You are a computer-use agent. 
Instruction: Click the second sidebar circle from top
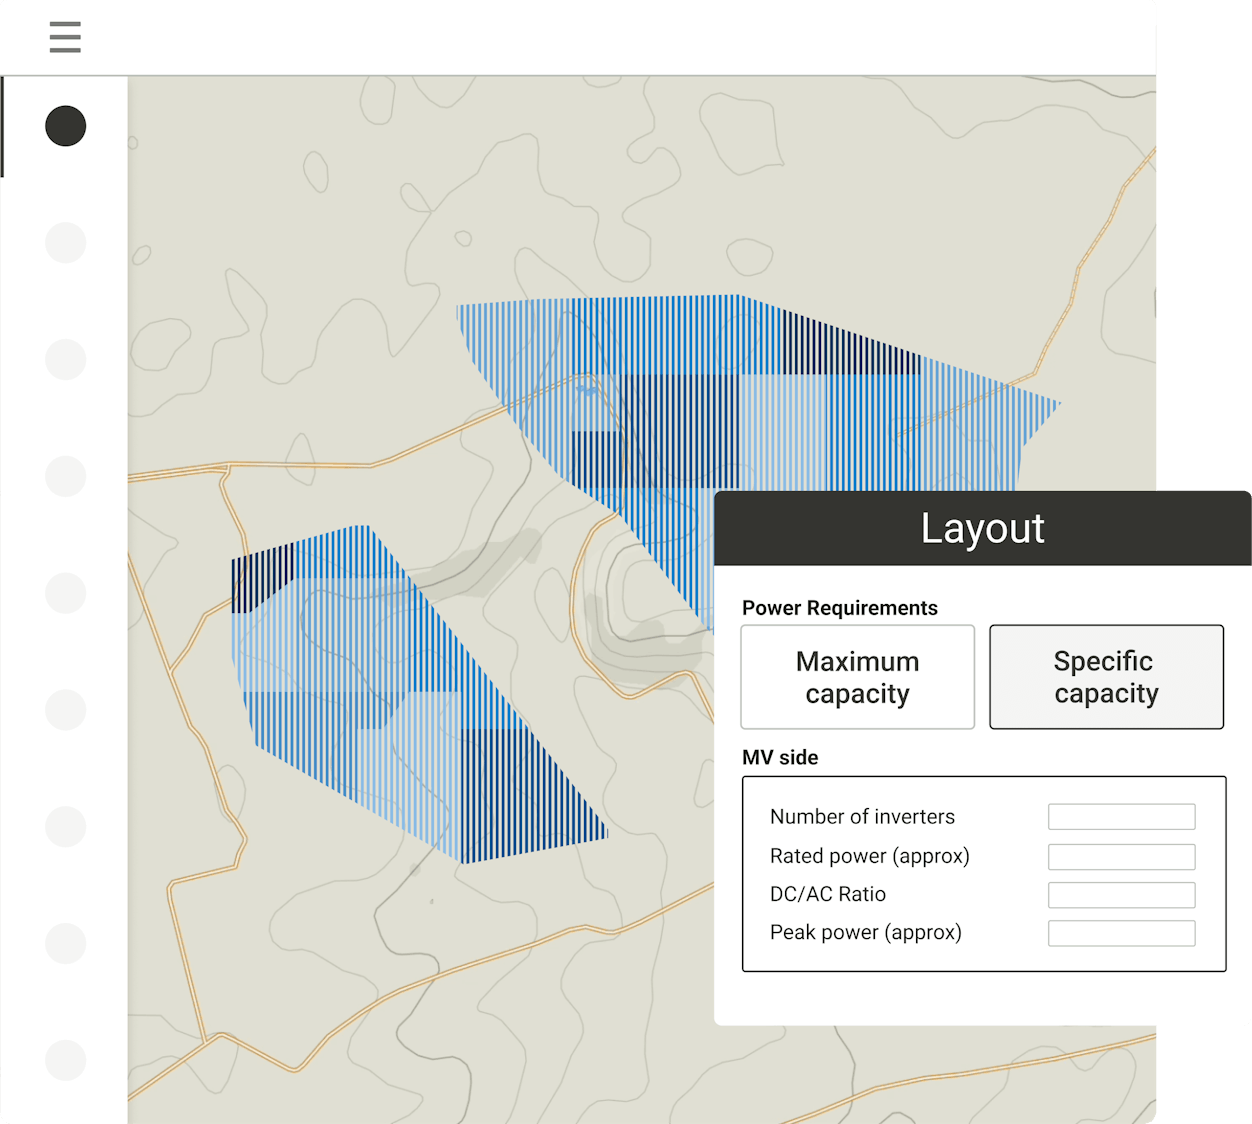coord(66,243)
